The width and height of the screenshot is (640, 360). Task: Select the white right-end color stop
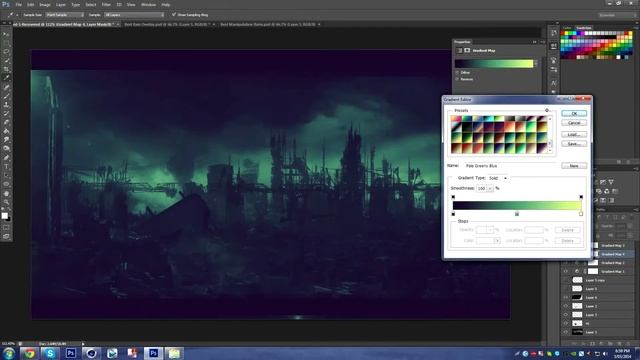pyautogui.click(x=581, y=214)
